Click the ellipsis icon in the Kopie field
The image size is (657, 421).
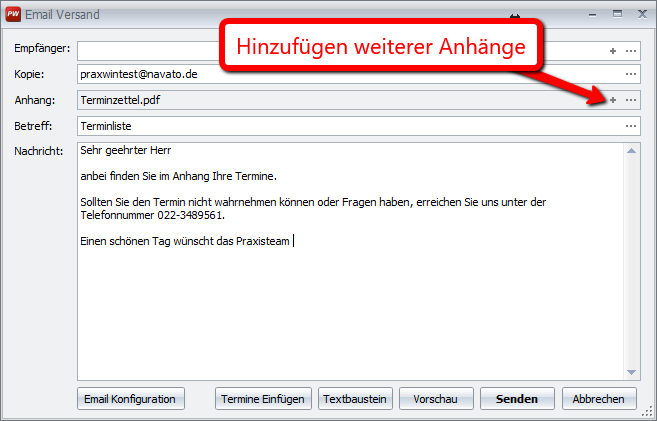coord(630,74)
